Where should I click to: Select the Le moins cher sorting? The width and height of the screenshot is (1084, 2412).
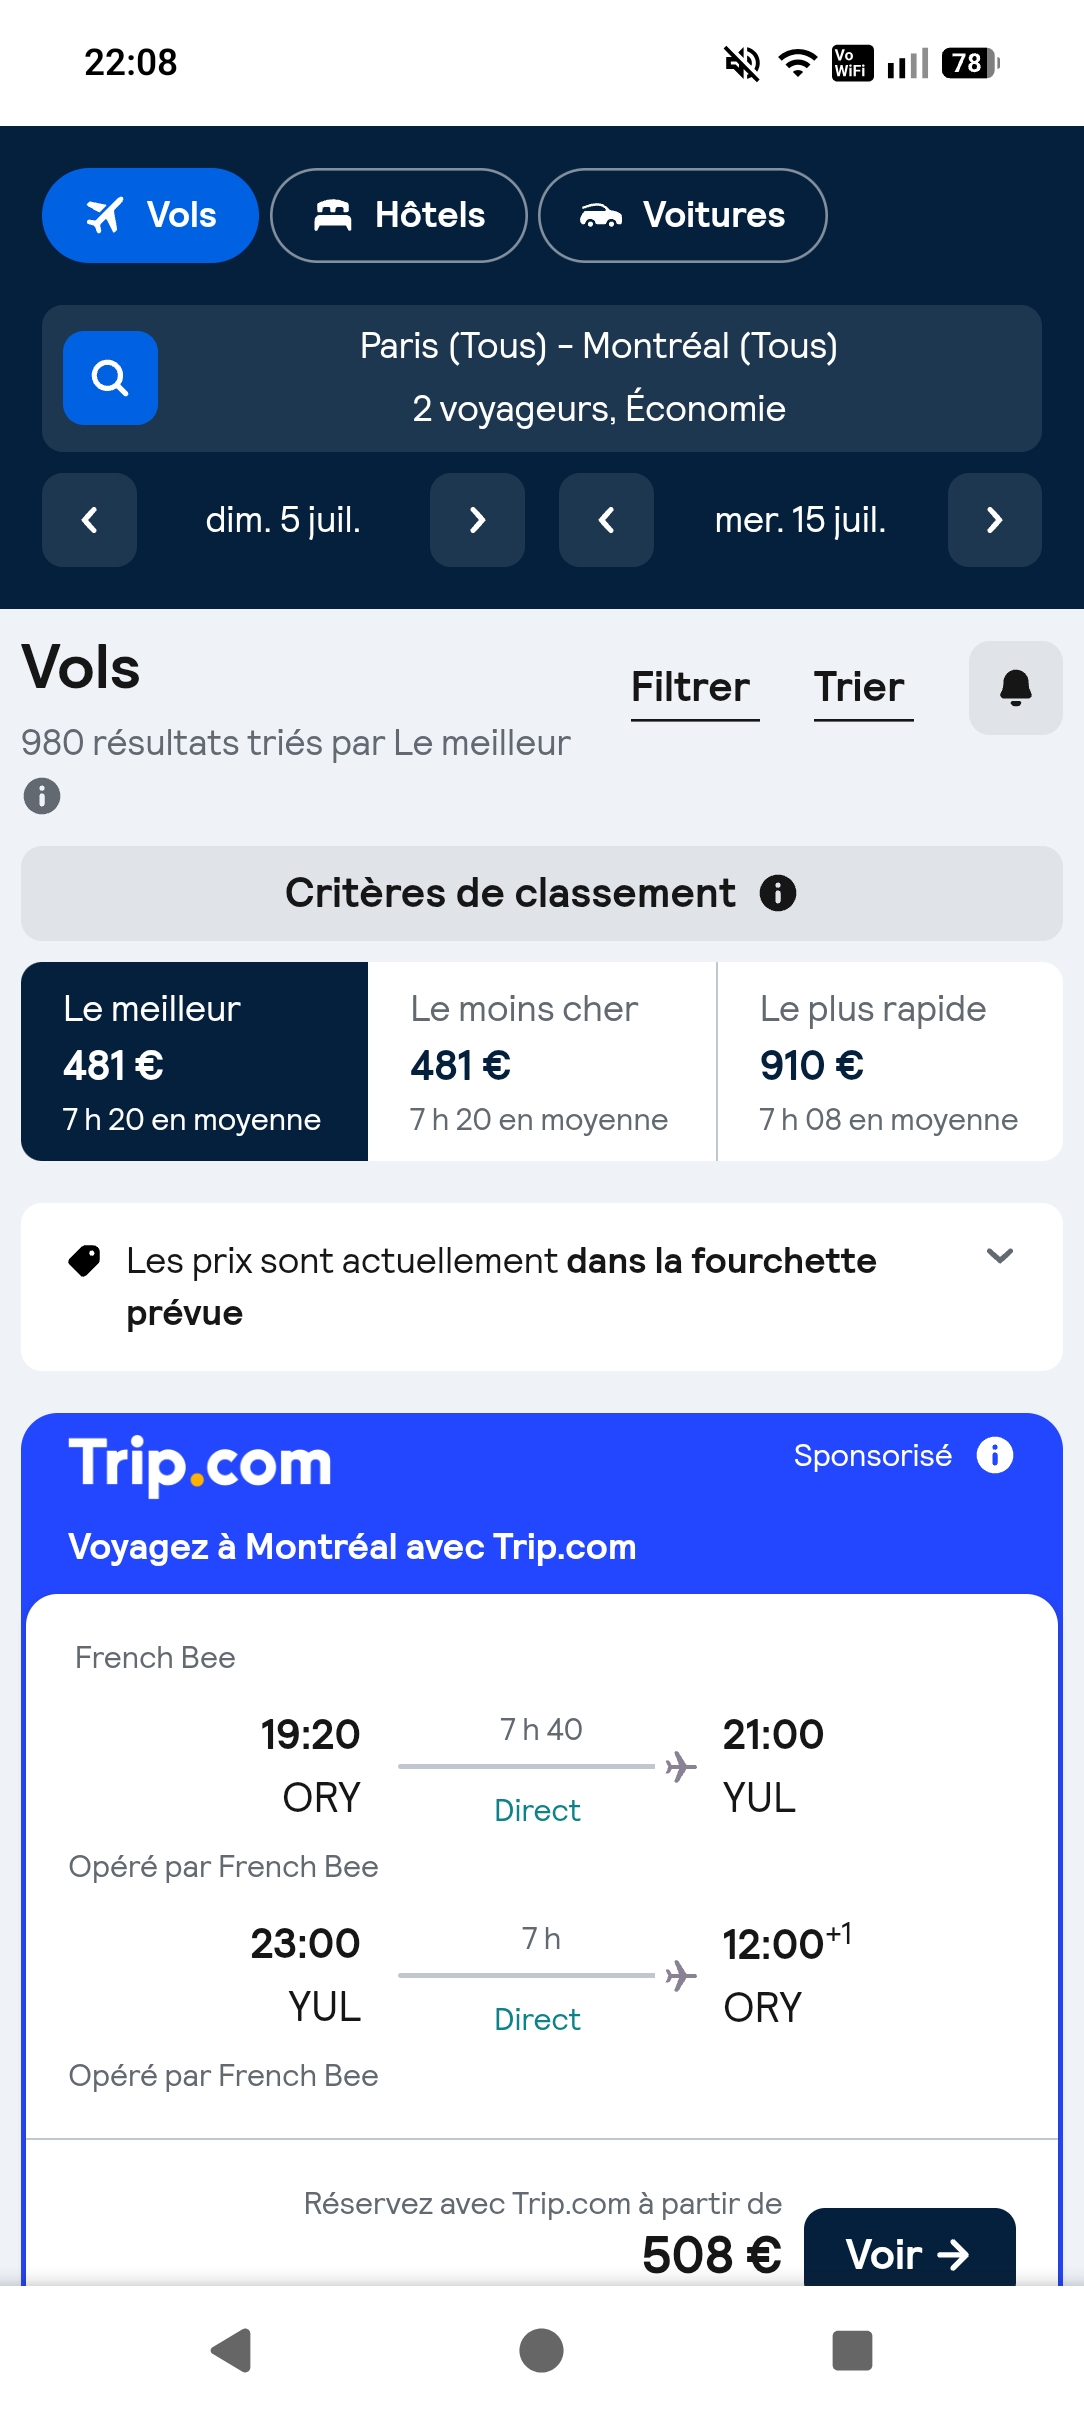(542, 1062)
